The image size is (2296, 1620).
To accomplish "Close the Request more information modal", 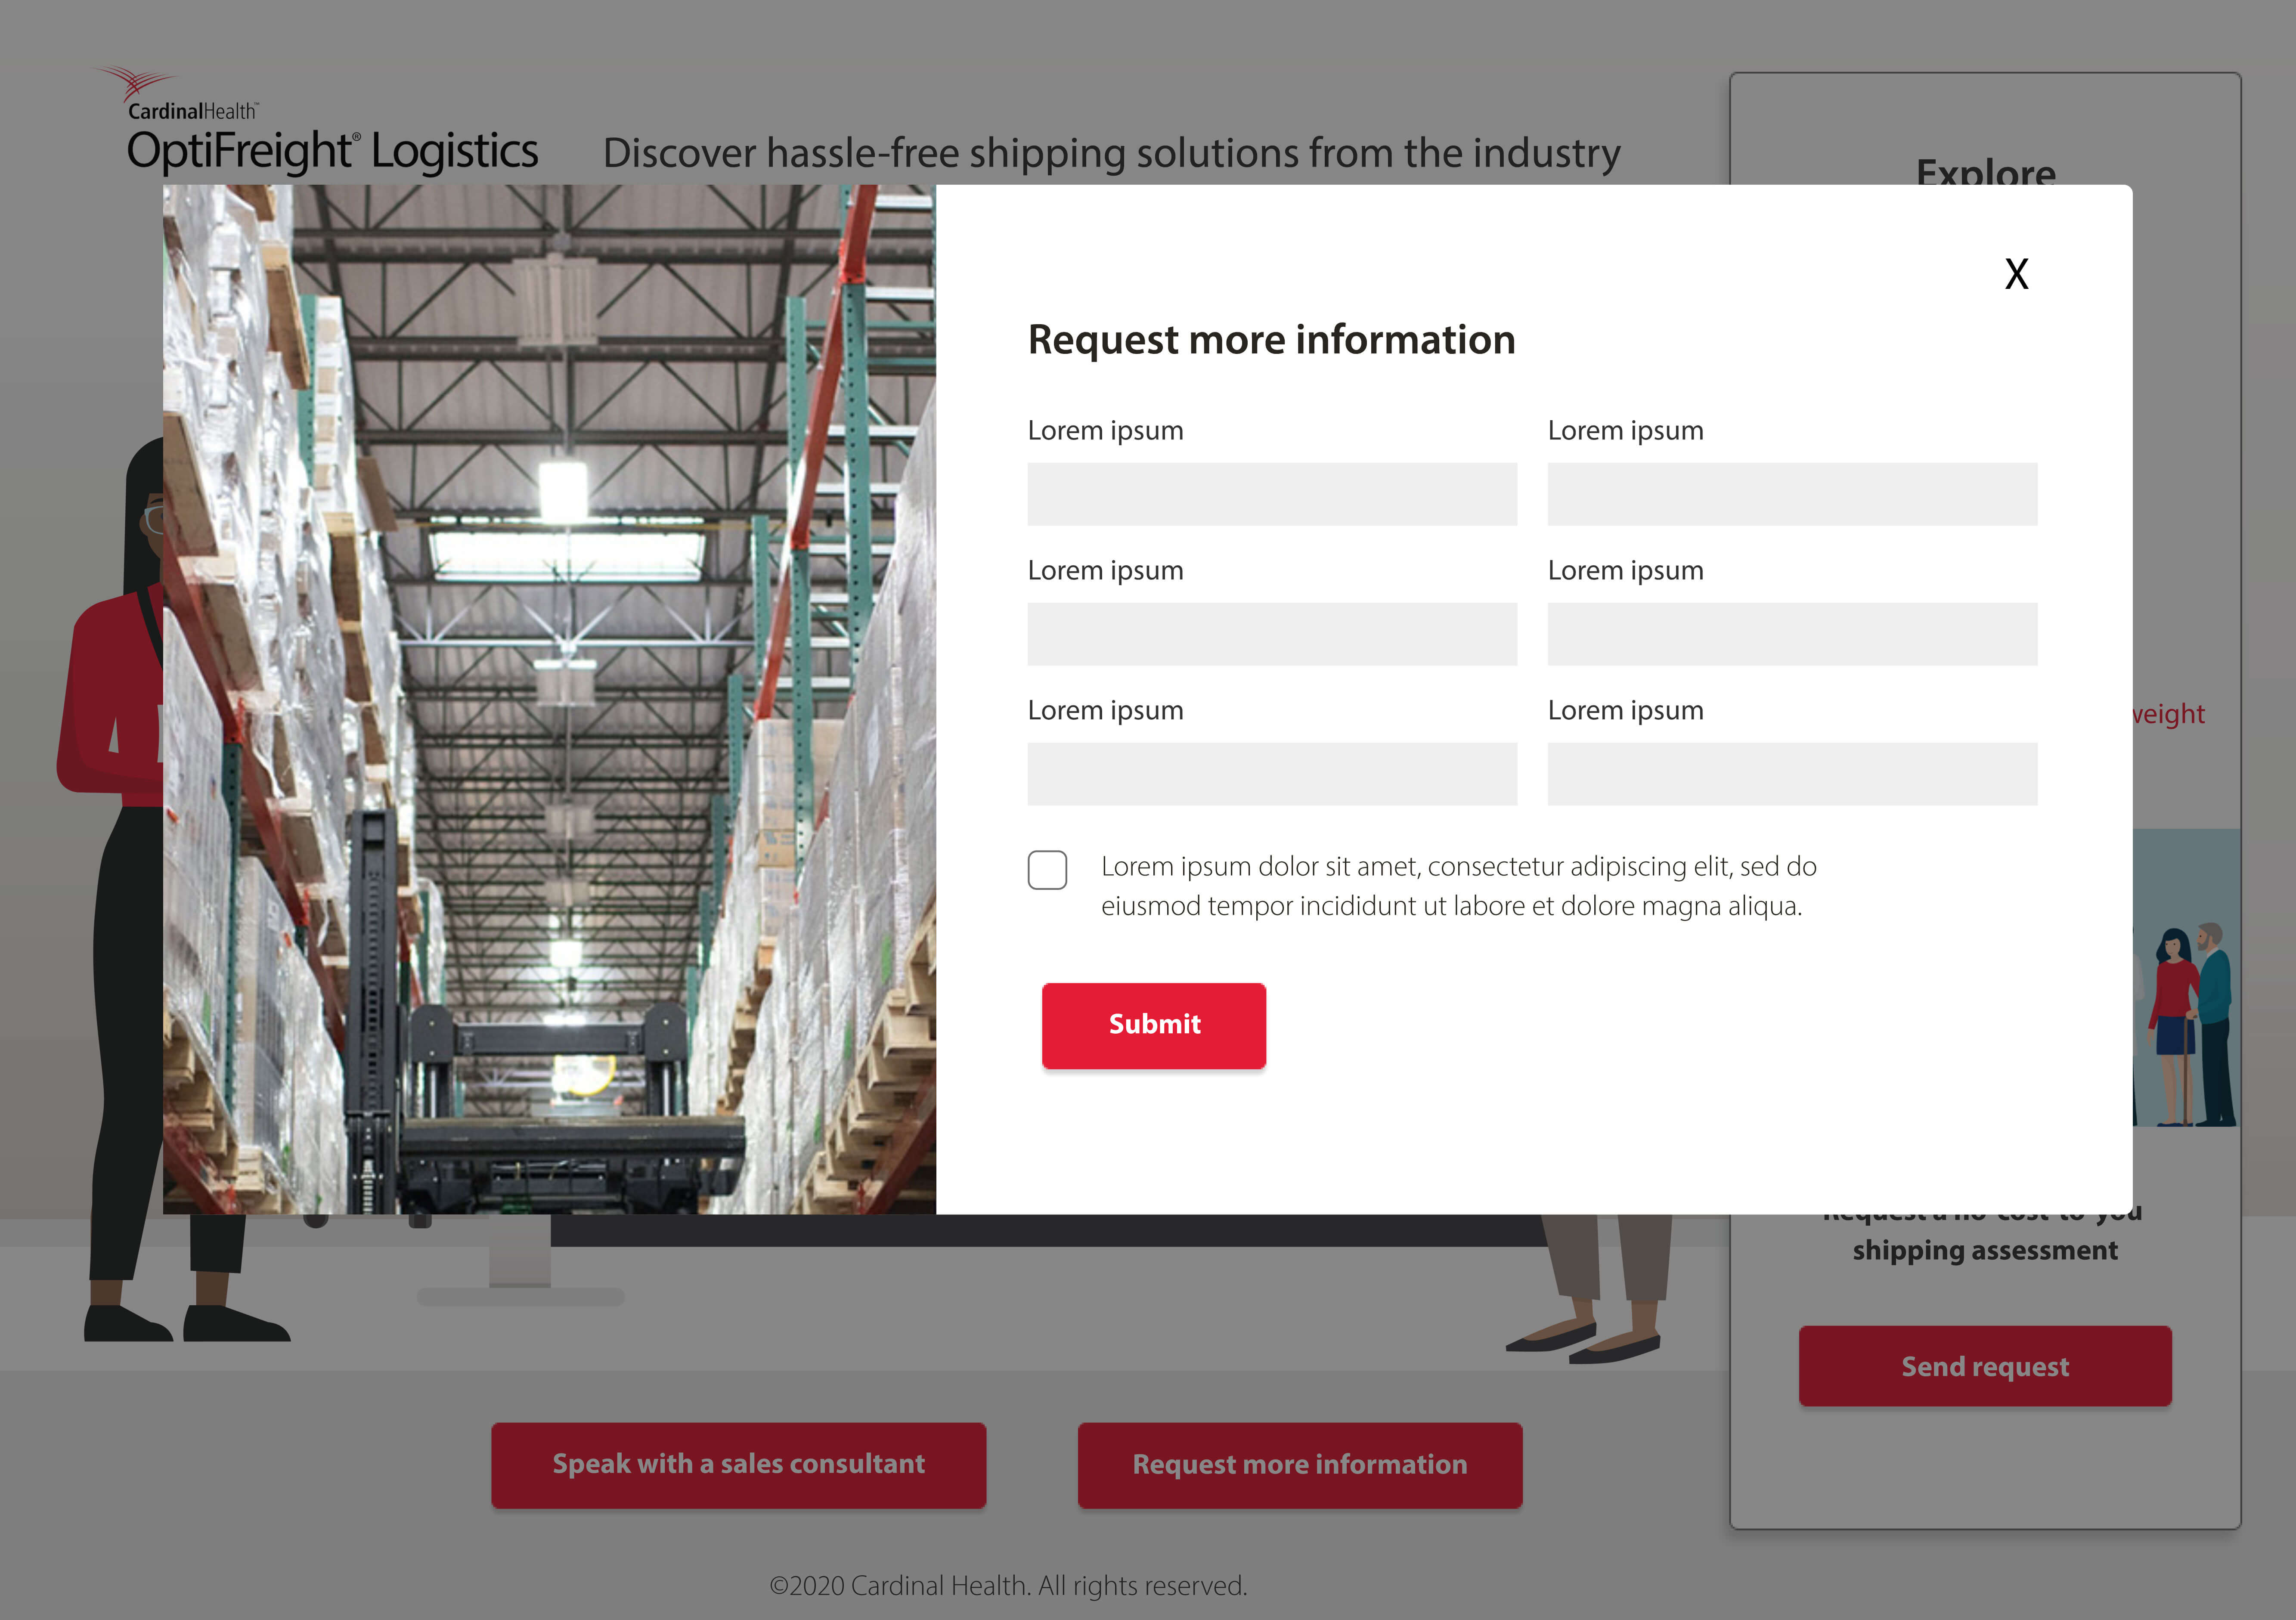I will tap(2017, 273).
